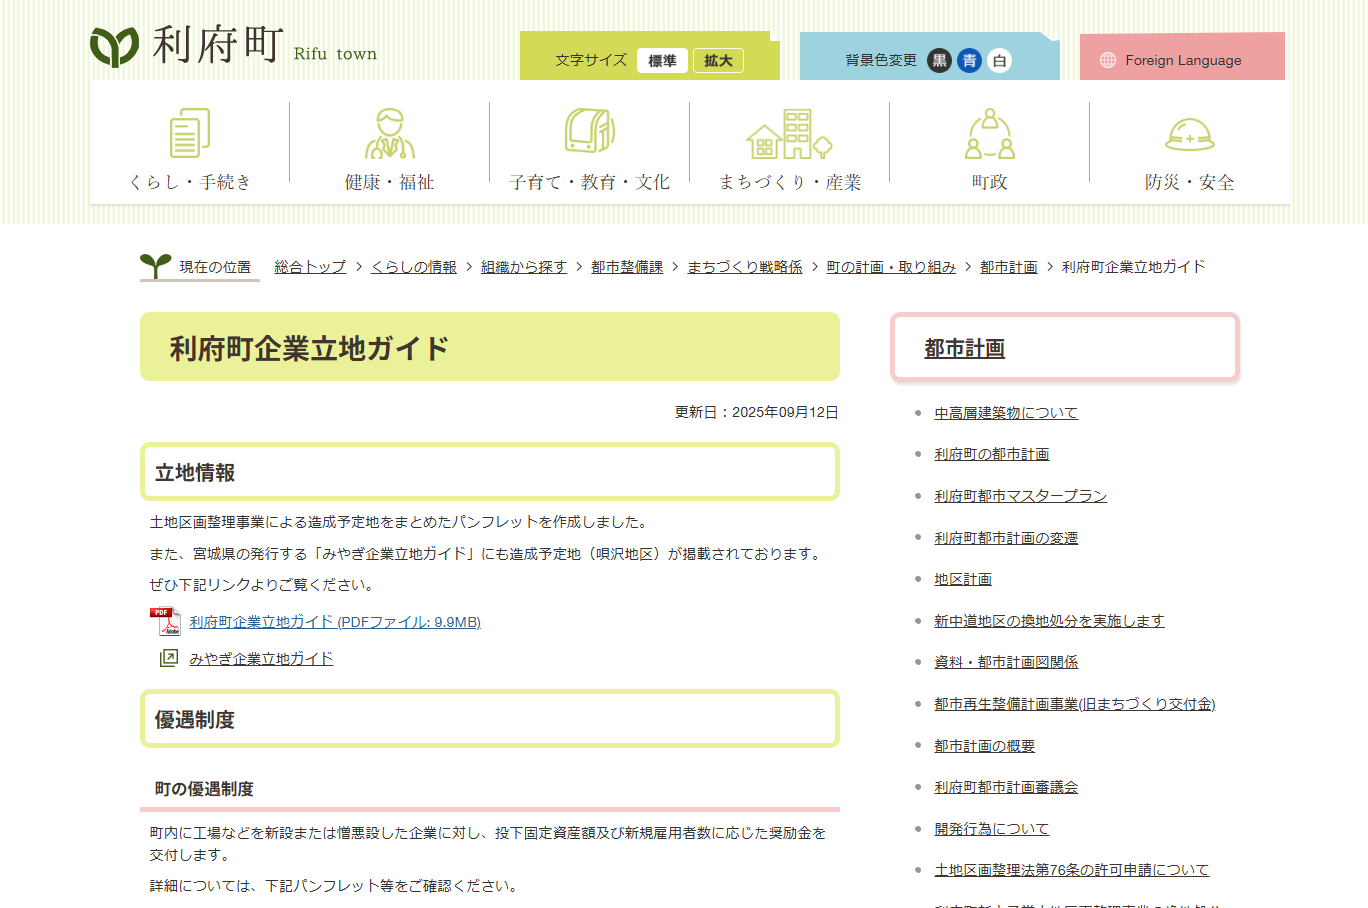Download 利府町企業立地ガイド PDF link
This screenshot has height=908, width=1368.
335,622
